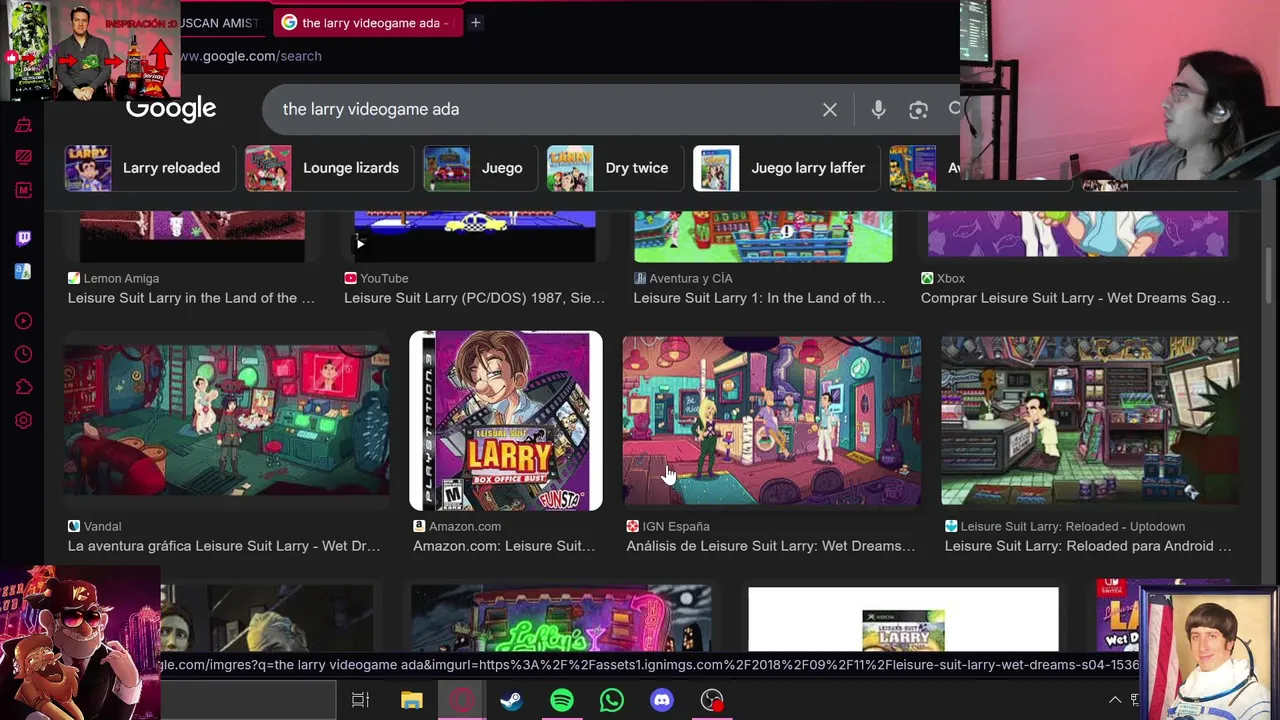Click the Windows taskbar search box
Screen dimensions: 1280x720
[247, 700]
